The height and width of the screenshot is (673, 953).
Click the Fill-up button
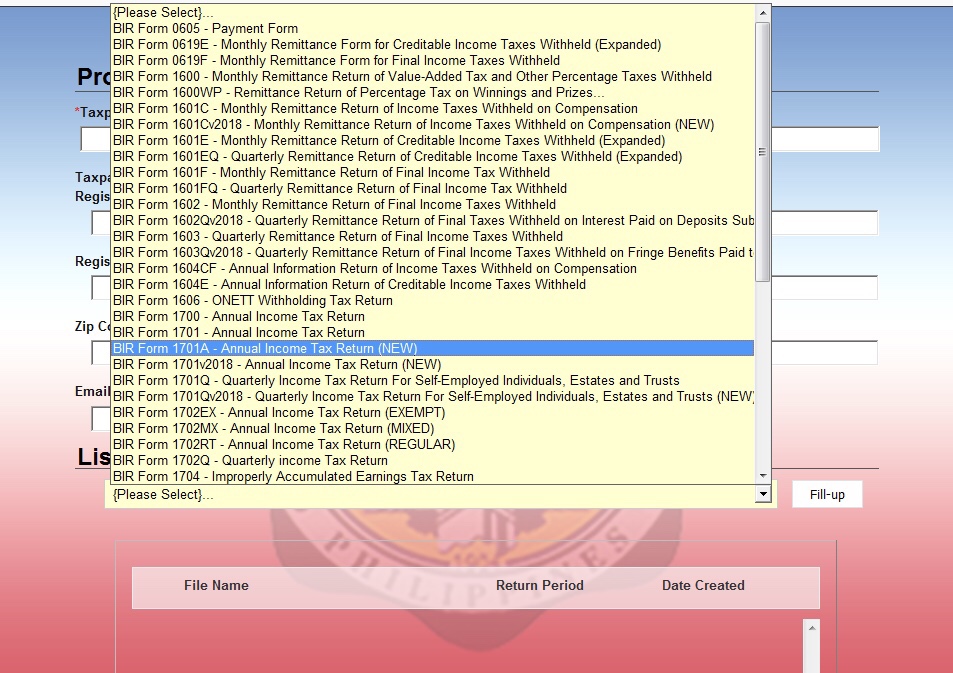click(x=827, y=495)
